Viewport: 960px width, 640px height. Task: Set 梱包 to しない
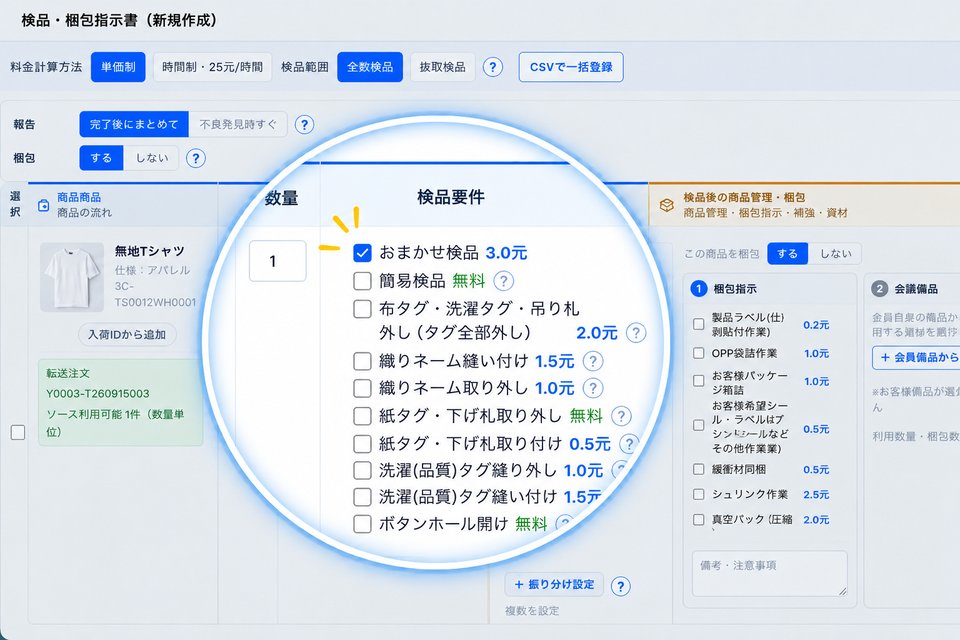tap(151, 158)
